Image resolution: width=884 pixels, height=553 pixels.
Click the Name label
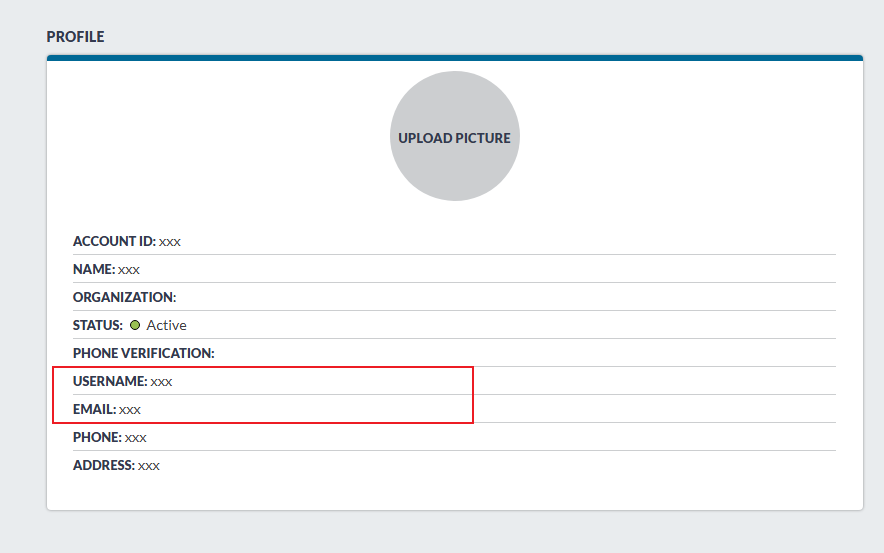click(x=94, y=269)
